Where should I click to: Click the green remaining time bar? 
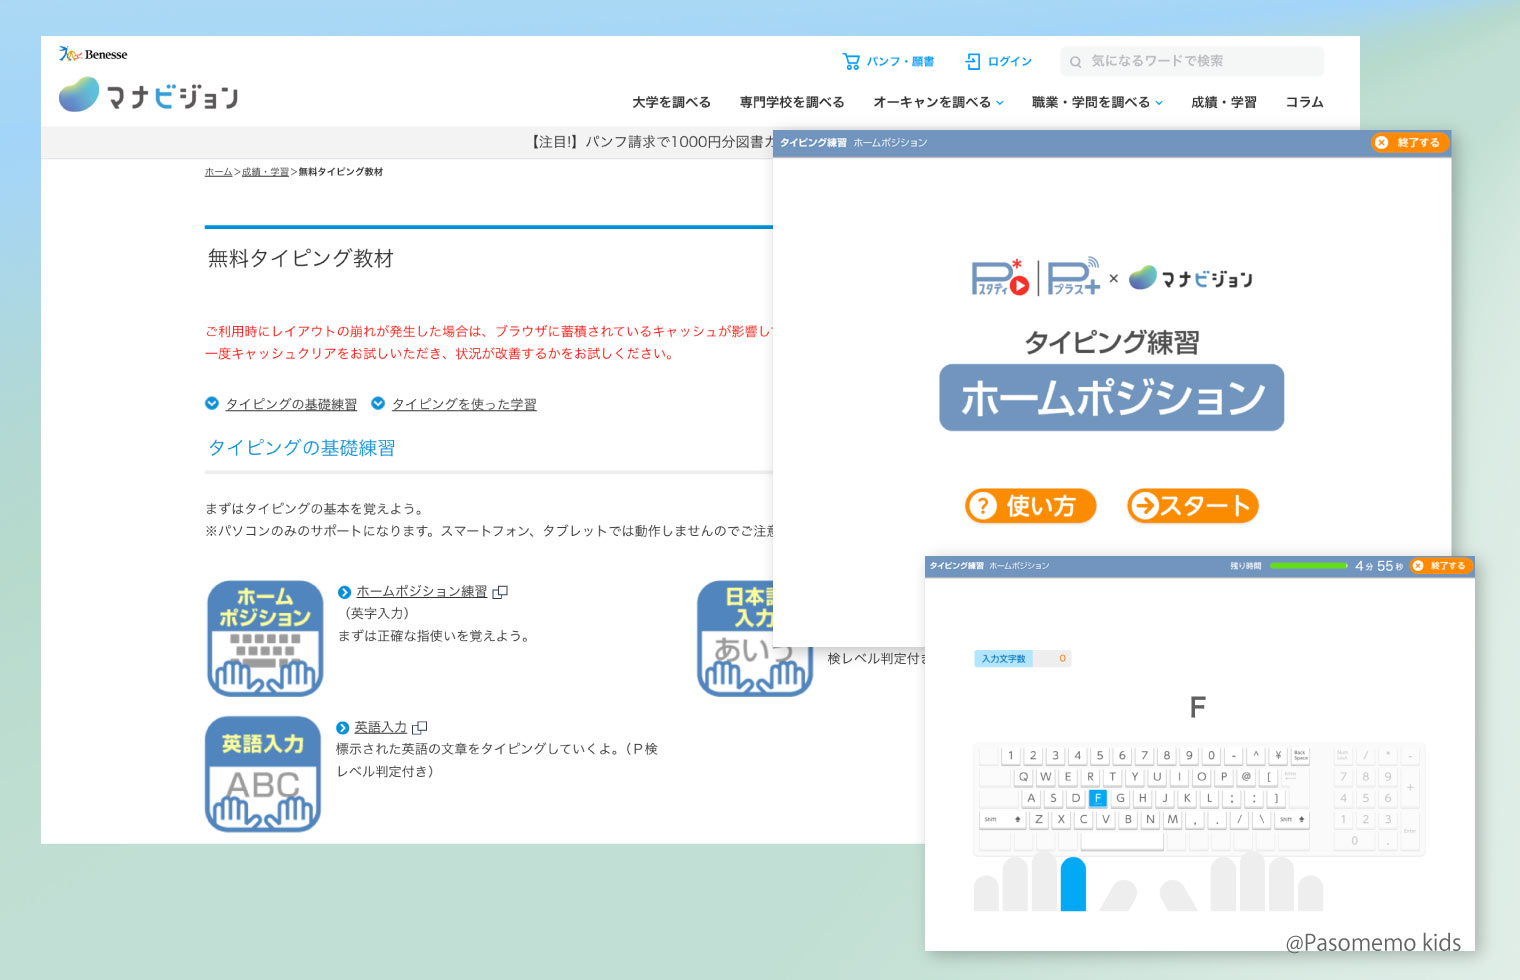tap(1309, 566)
